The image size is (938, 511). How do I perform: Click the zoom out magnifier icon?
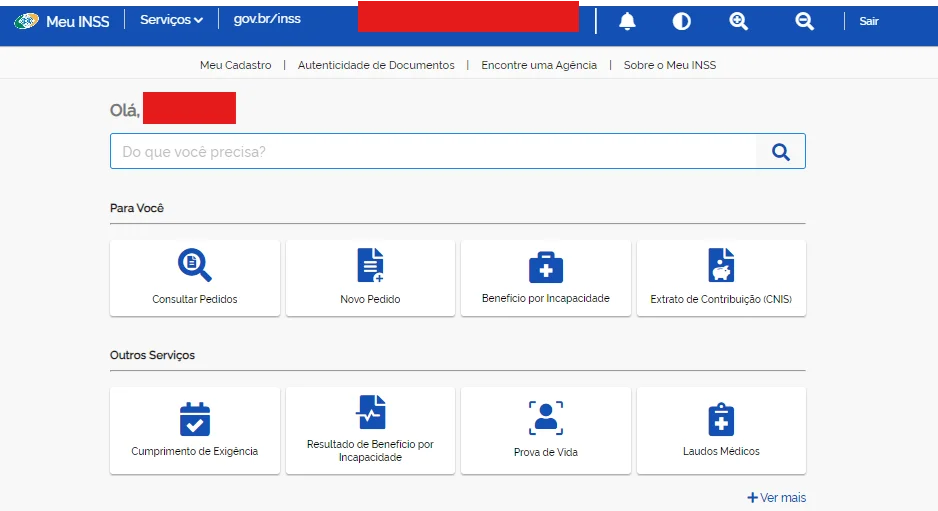pyautogui.click(x=805, y=22)
